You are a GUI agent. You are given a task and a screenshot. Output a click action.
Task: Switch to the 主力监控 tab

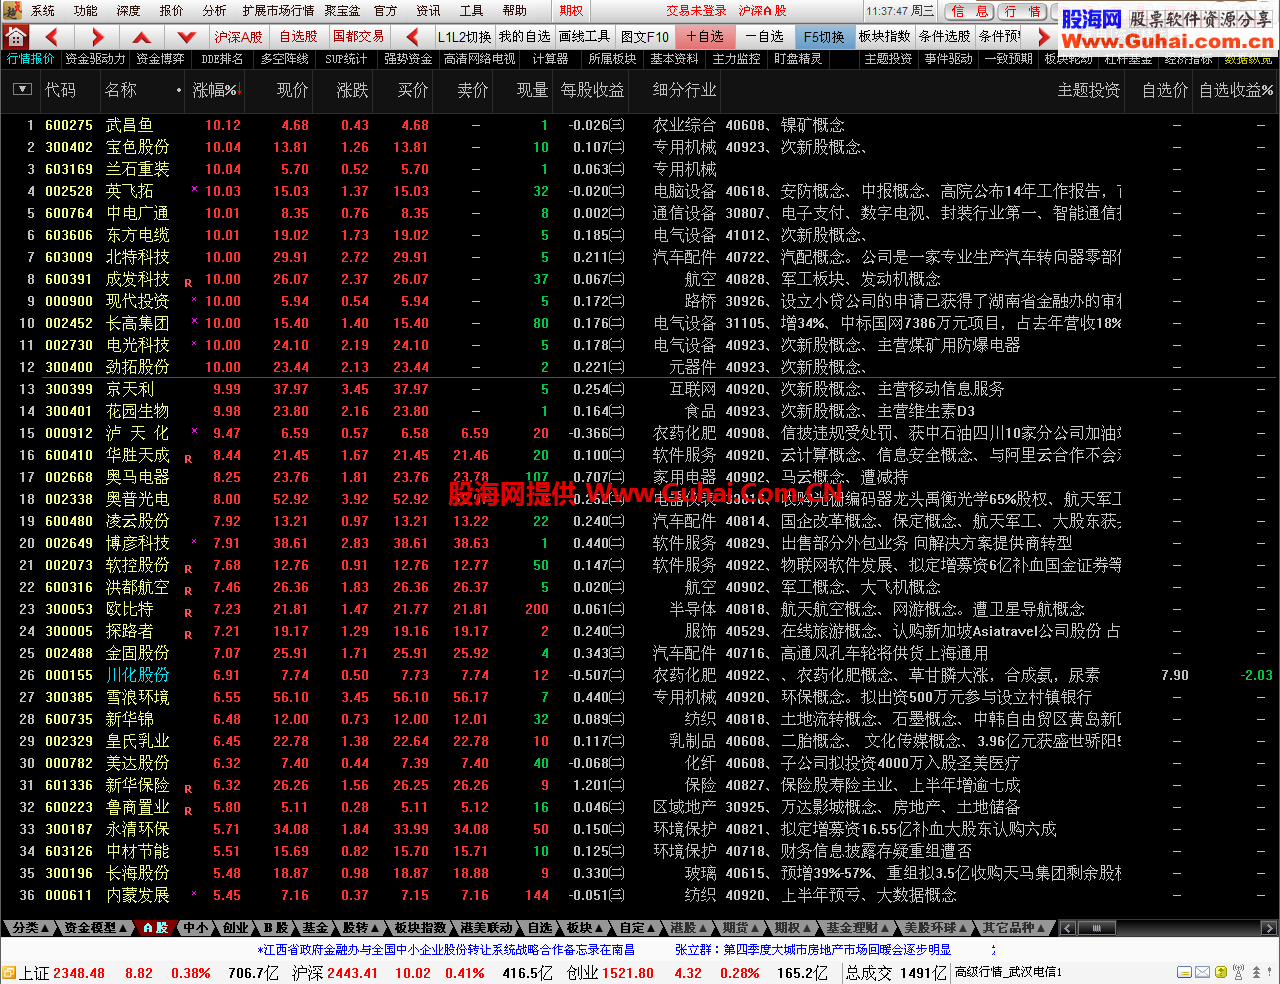coord(737,59)
